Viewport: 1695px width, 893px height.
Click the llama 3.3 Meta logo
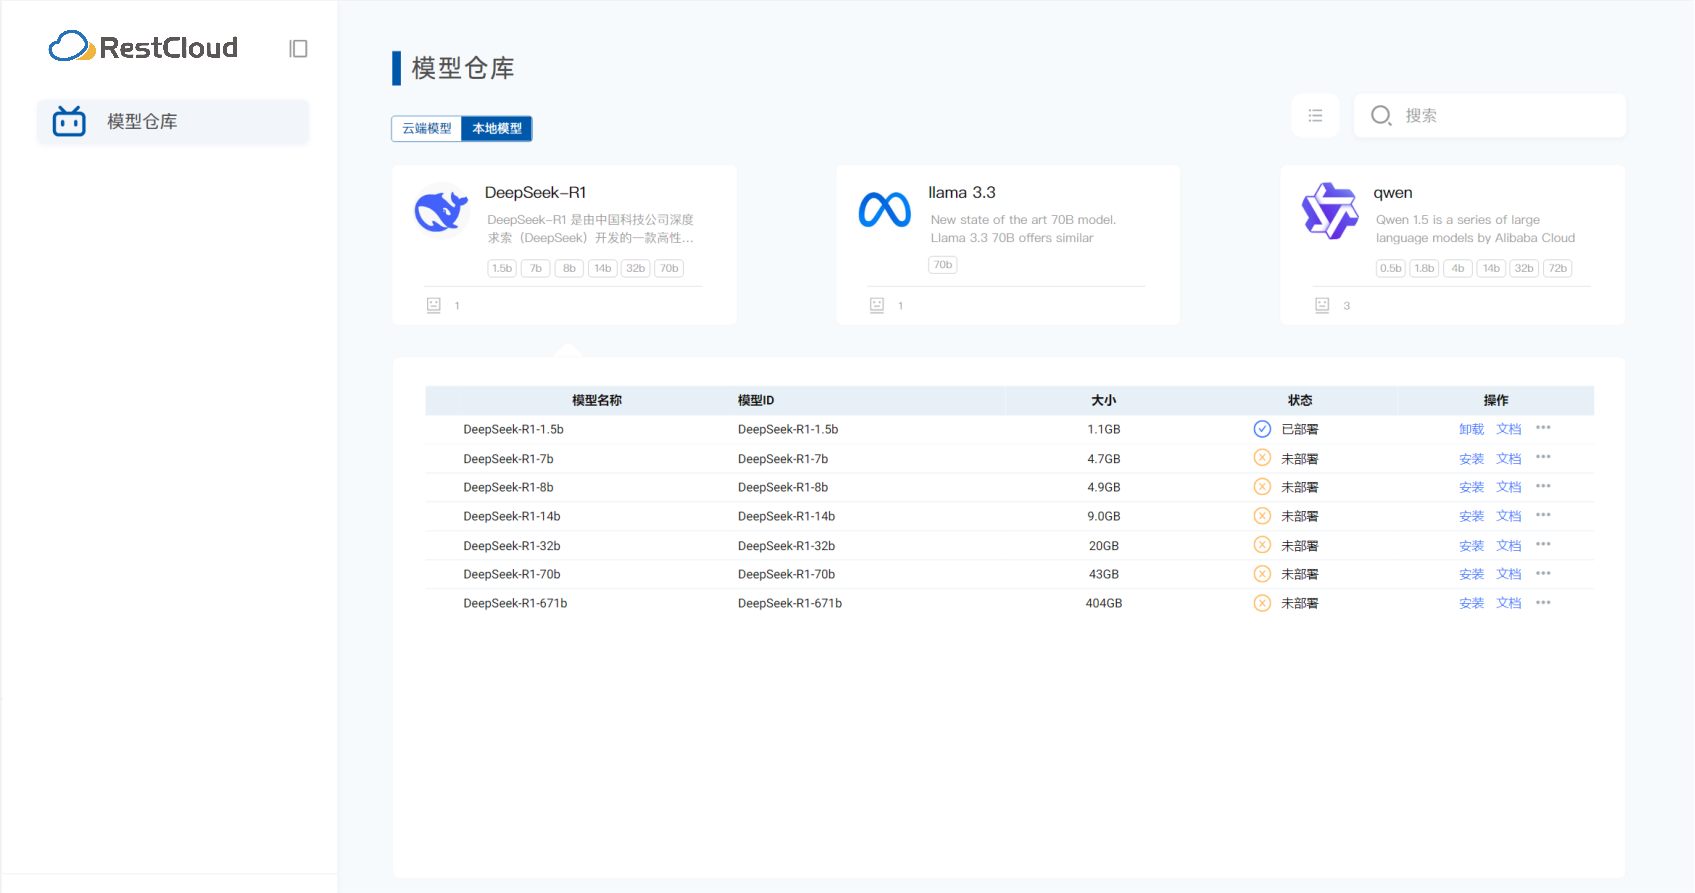click(x=884, y=210)
